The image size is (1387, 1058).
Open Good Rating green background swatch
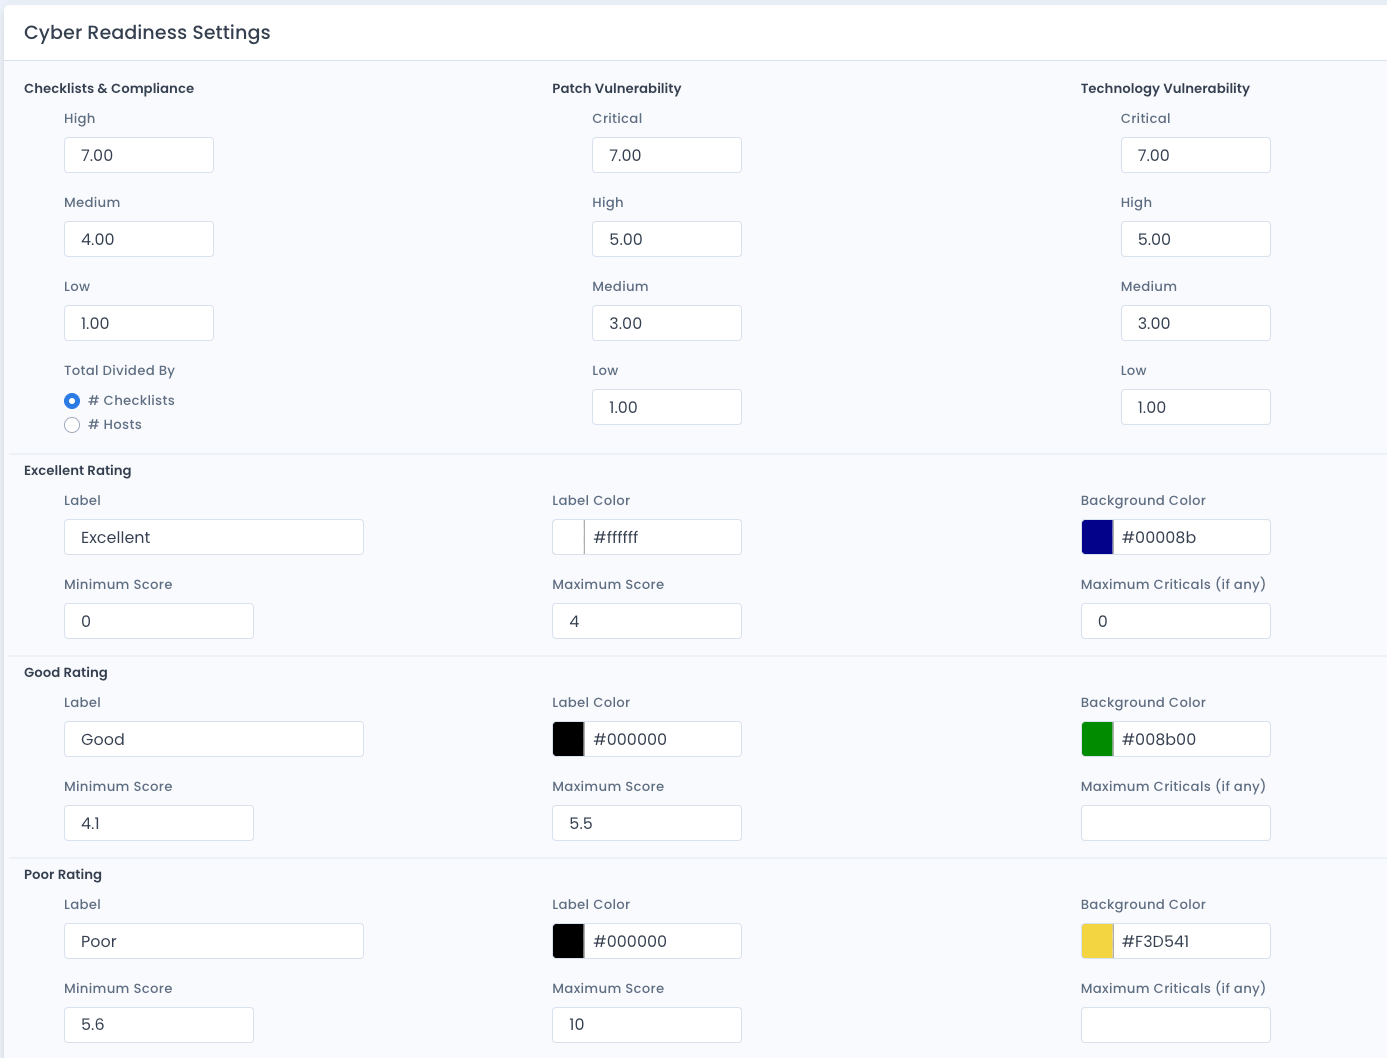1097,739
